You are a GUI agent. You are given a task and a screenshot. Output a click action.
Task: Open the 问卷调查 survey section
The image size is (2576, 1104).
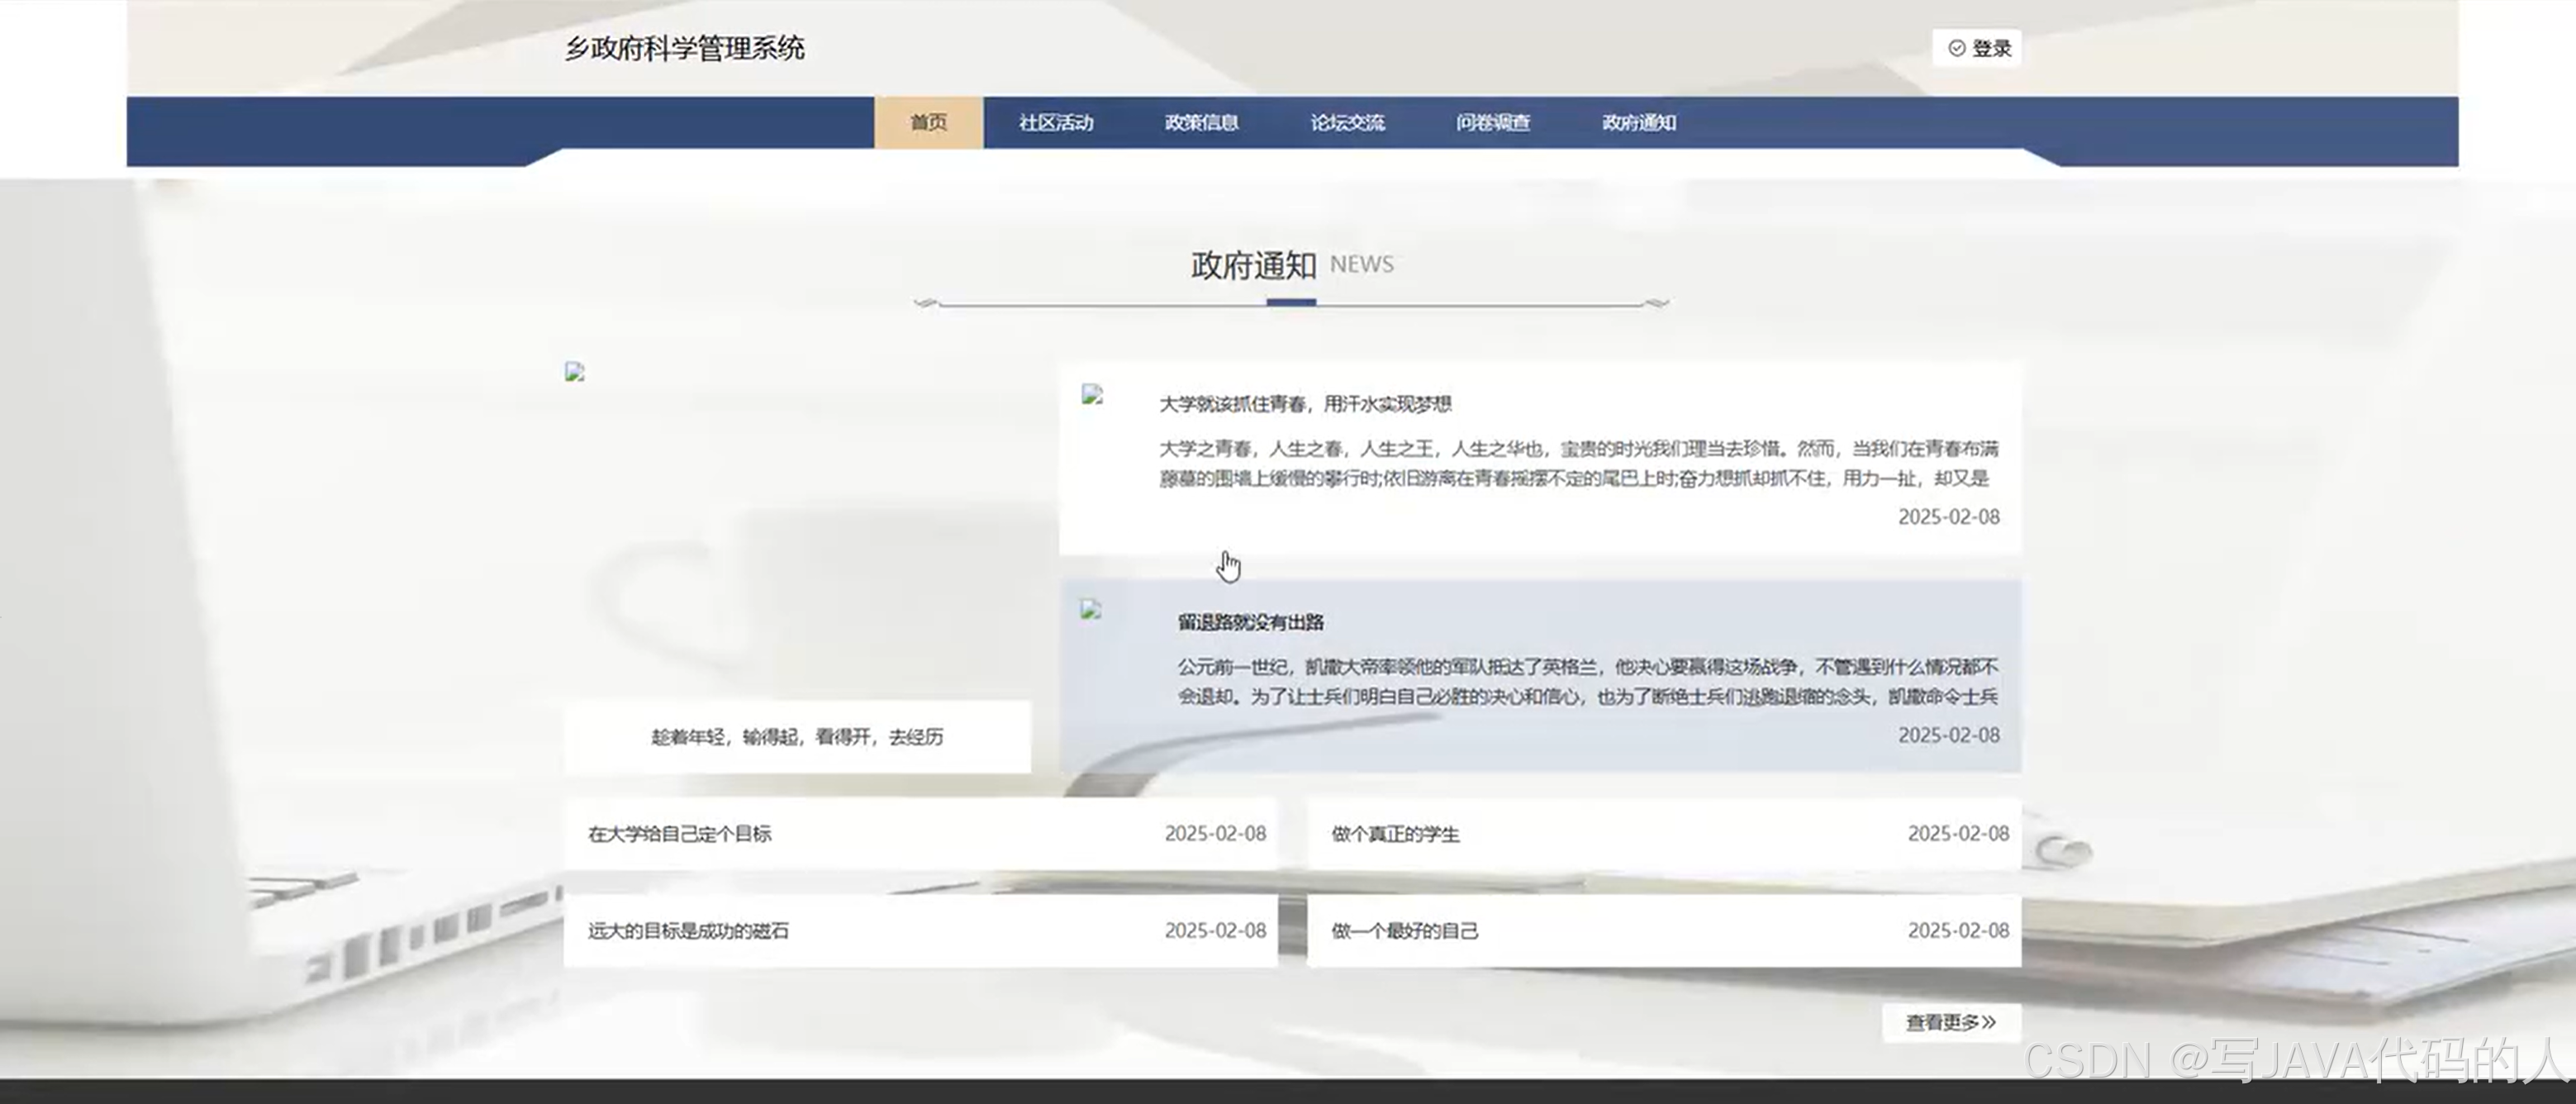point(1492,122)
